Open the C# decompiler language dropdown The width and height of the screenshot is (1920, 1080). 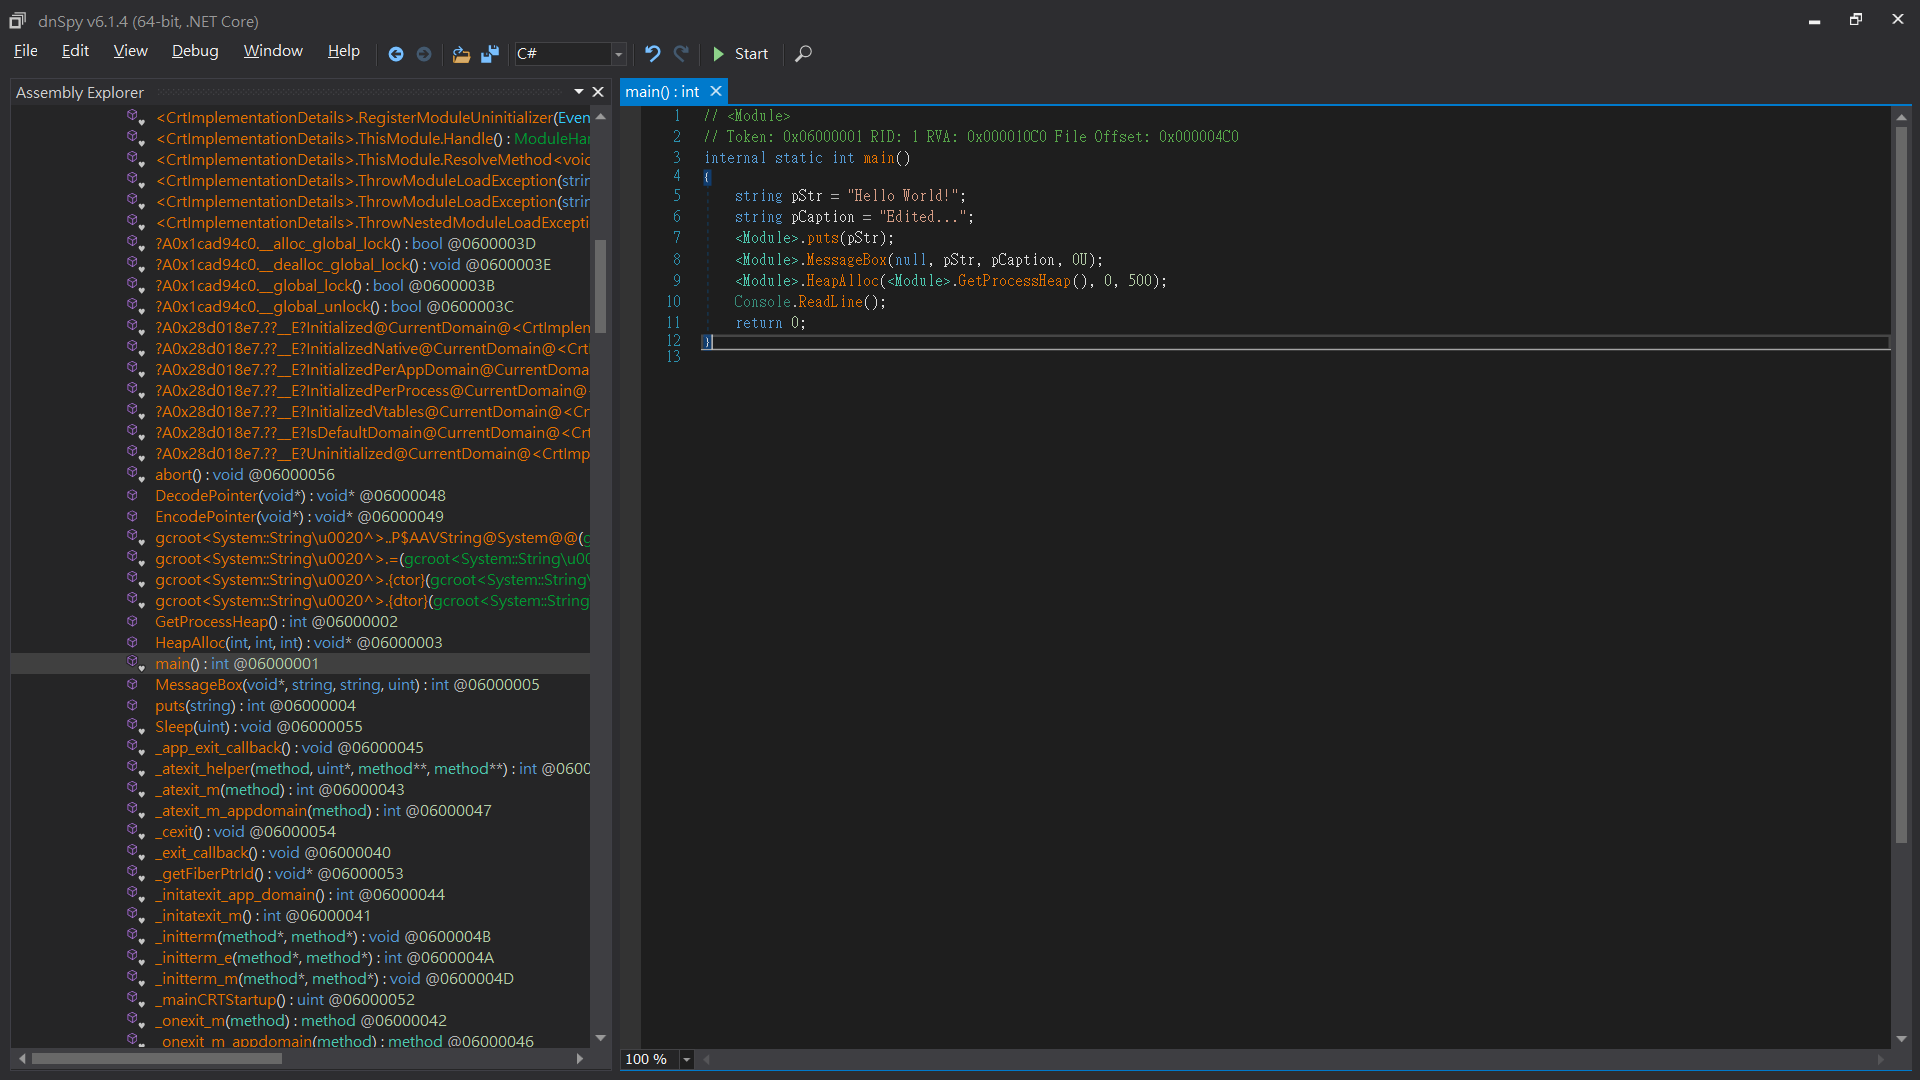click(619, 54)
